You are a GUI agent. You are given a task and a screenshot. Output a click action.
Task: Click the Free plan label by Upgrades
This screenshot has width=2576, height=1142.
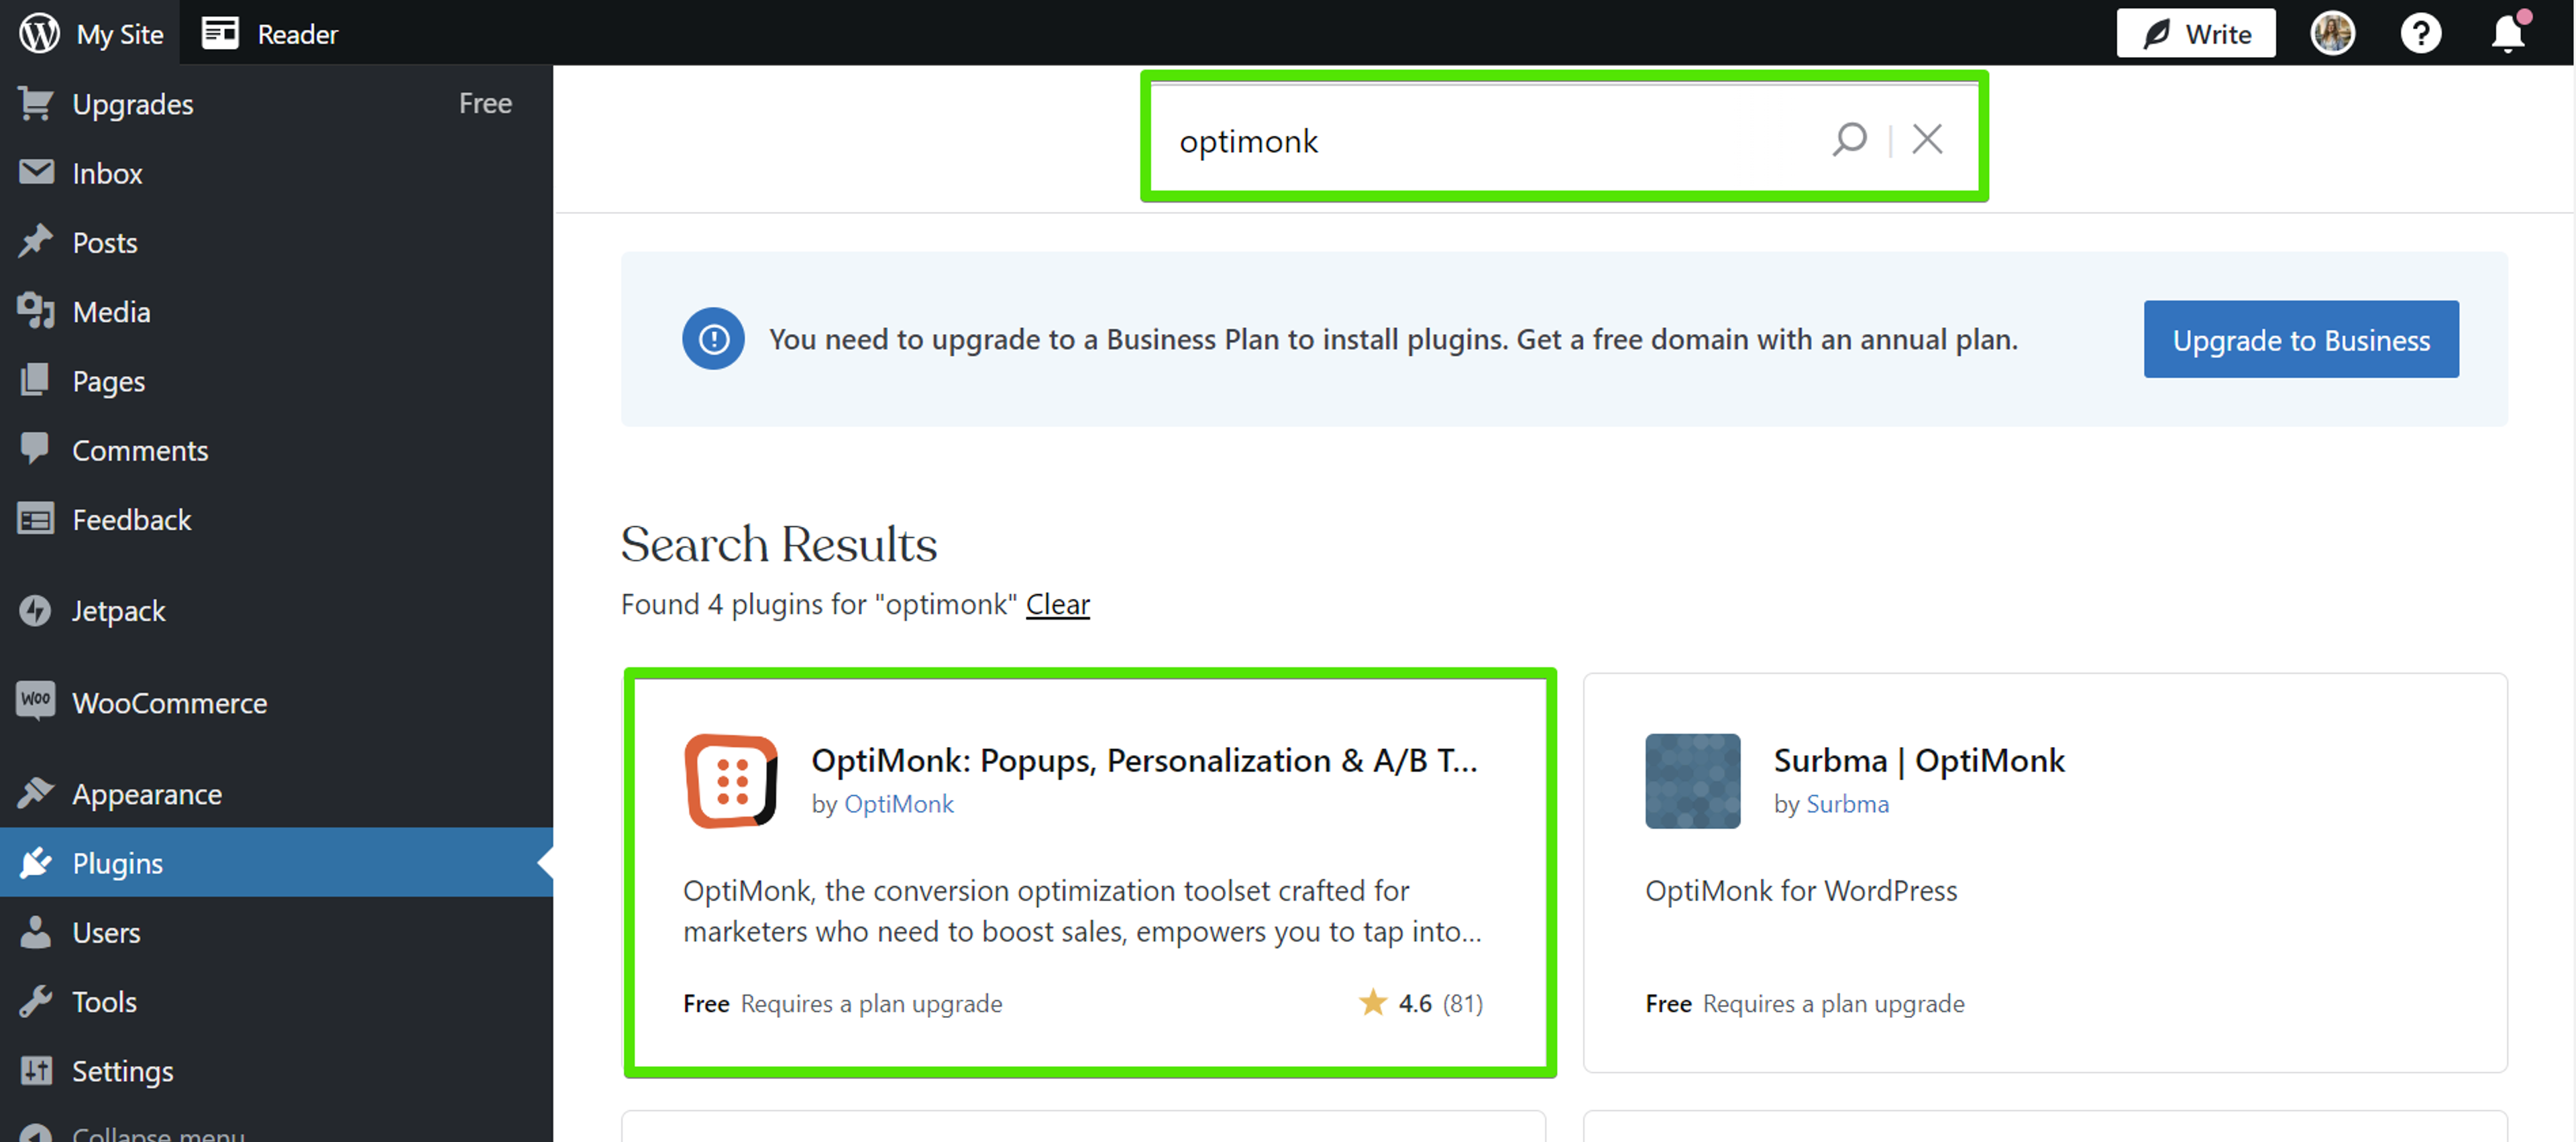[485, 102]
